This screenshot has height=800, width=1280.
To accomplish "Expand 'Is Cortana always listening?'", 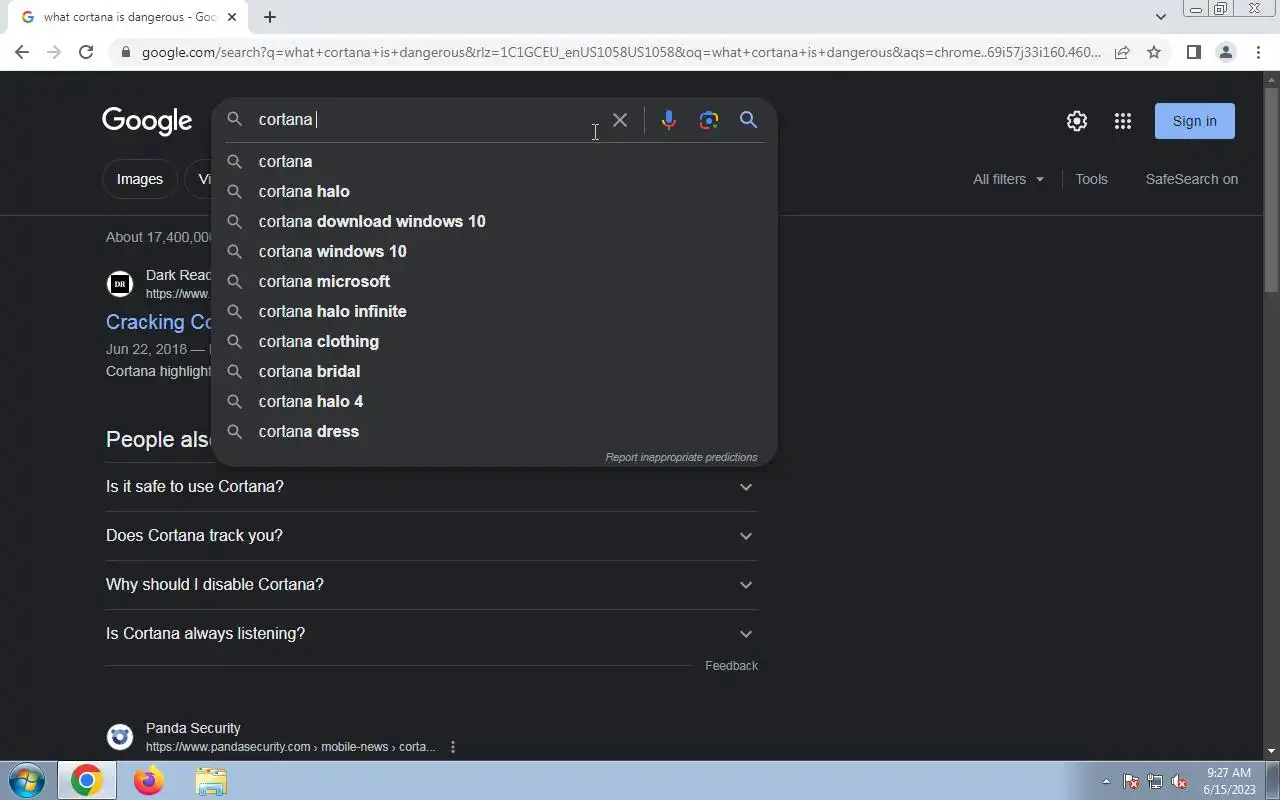I will point(431,634).
